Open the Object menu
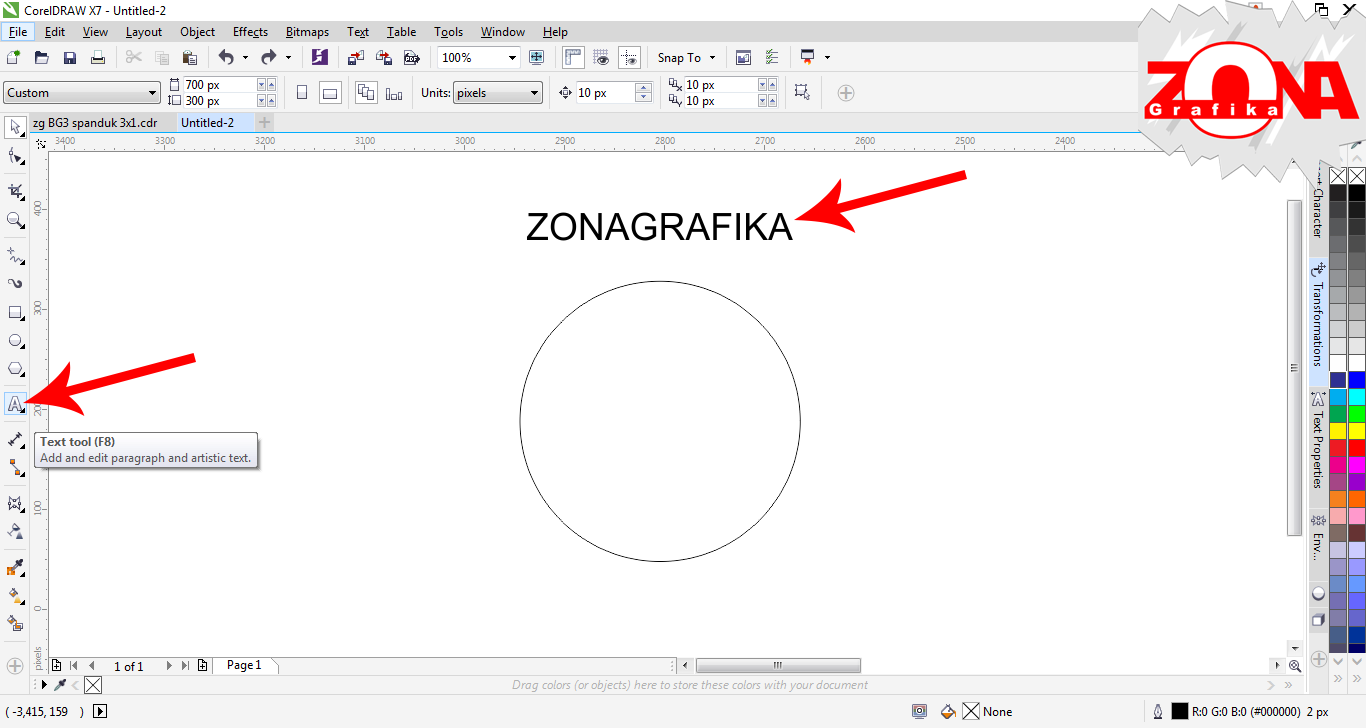This screenshot has height=728, width=1366. click(x=197, y=32)
